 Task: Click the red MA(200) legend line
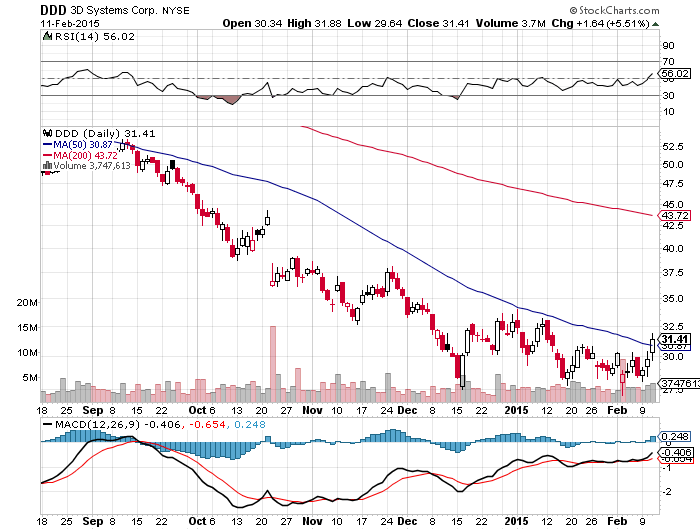[x=47, y=155]
